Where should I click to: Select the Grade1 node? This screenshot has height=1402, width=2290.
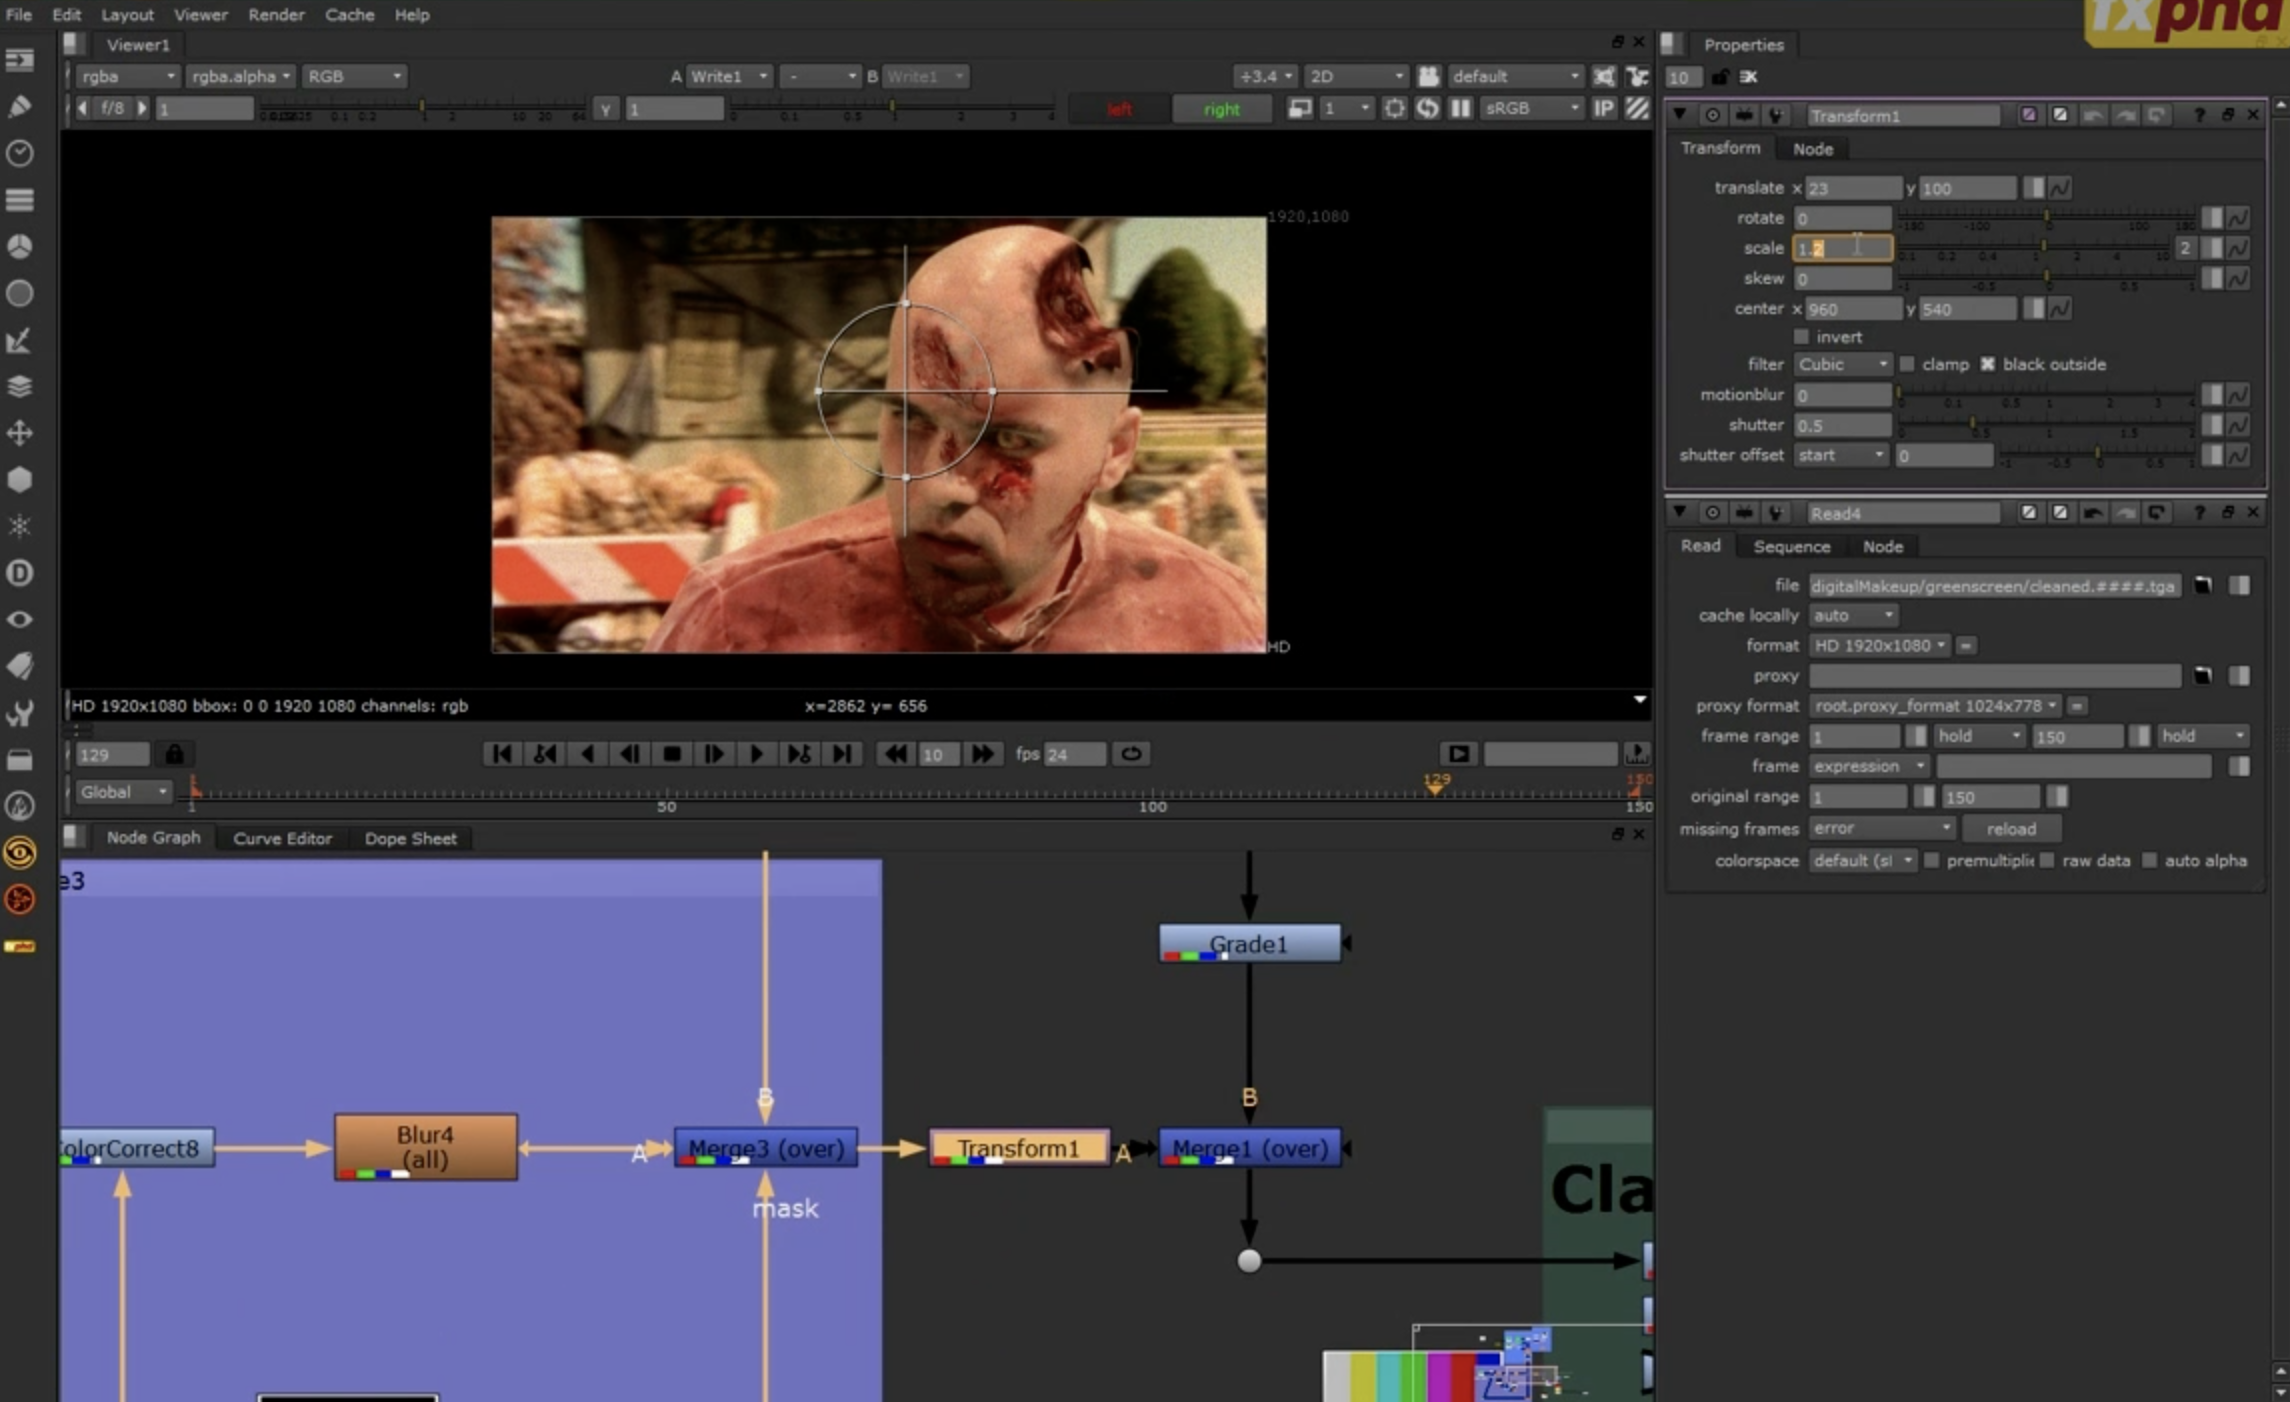(x=1248, y=943)
